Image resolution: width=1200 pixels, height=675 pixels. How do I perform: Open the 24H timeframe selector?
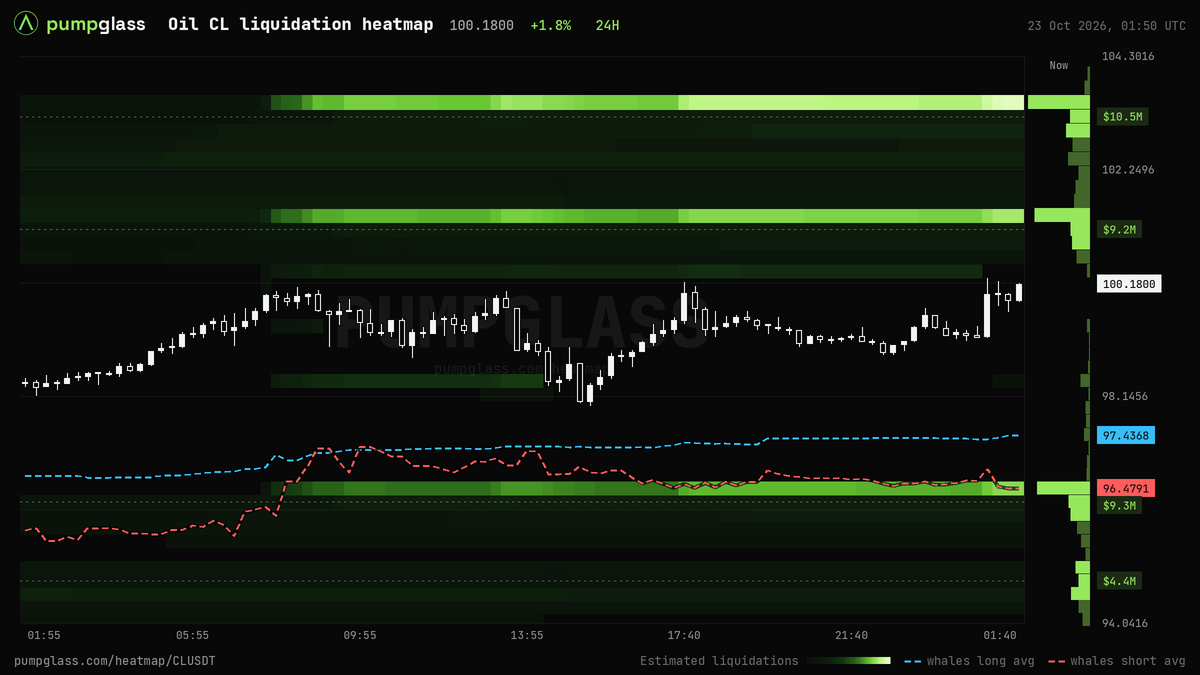[x=607, y=25]
